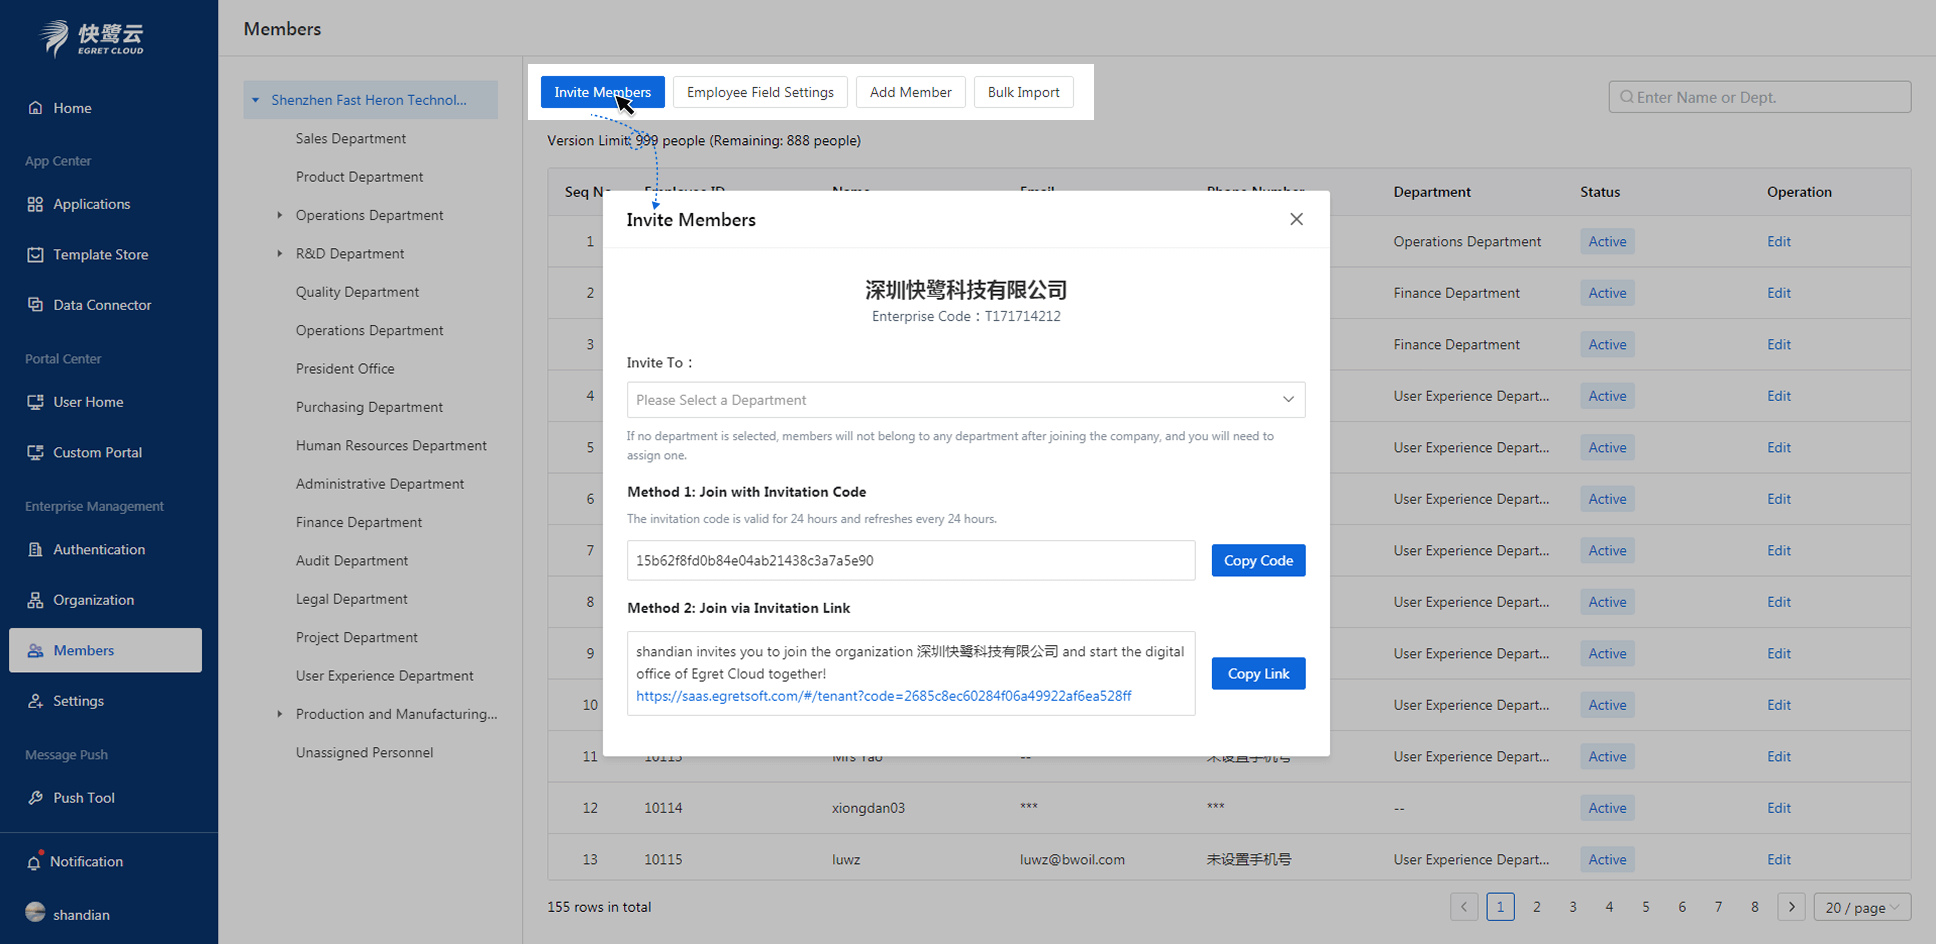Screen dimensions: 1936x944
Task: Open Settings in the sidebar menu
Action: coord(78,701)
